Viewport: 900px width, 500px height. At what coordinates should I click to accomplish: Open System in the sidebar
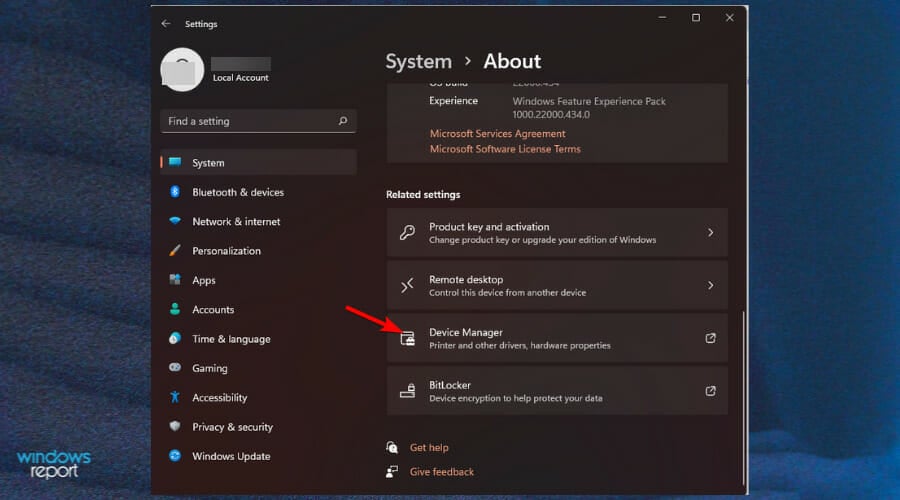point(258,162)
